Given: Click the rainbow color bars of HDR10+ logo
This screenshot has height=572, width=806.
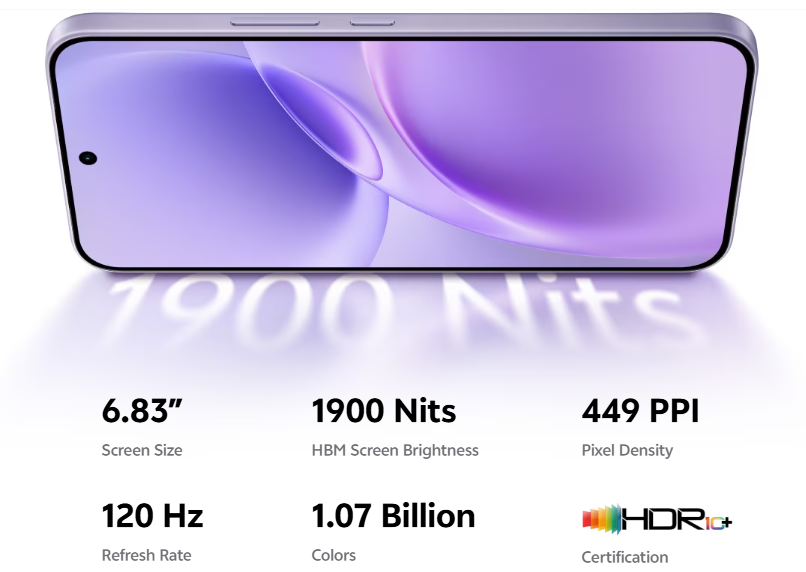Looking at the screenshot, I should (600, 519).
